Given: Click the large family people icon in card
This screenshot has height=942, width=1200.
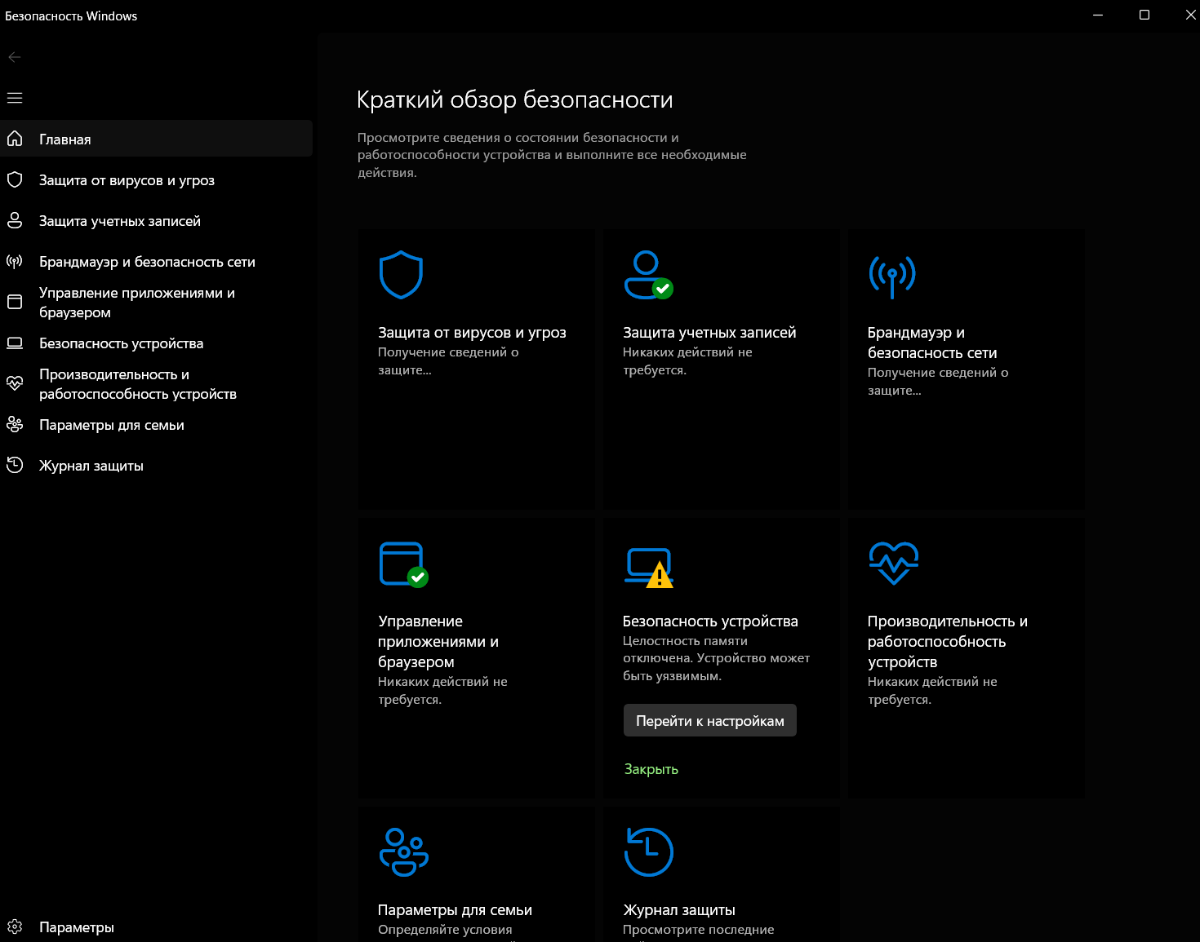Looking at the screenshot, I should (404, 853).
